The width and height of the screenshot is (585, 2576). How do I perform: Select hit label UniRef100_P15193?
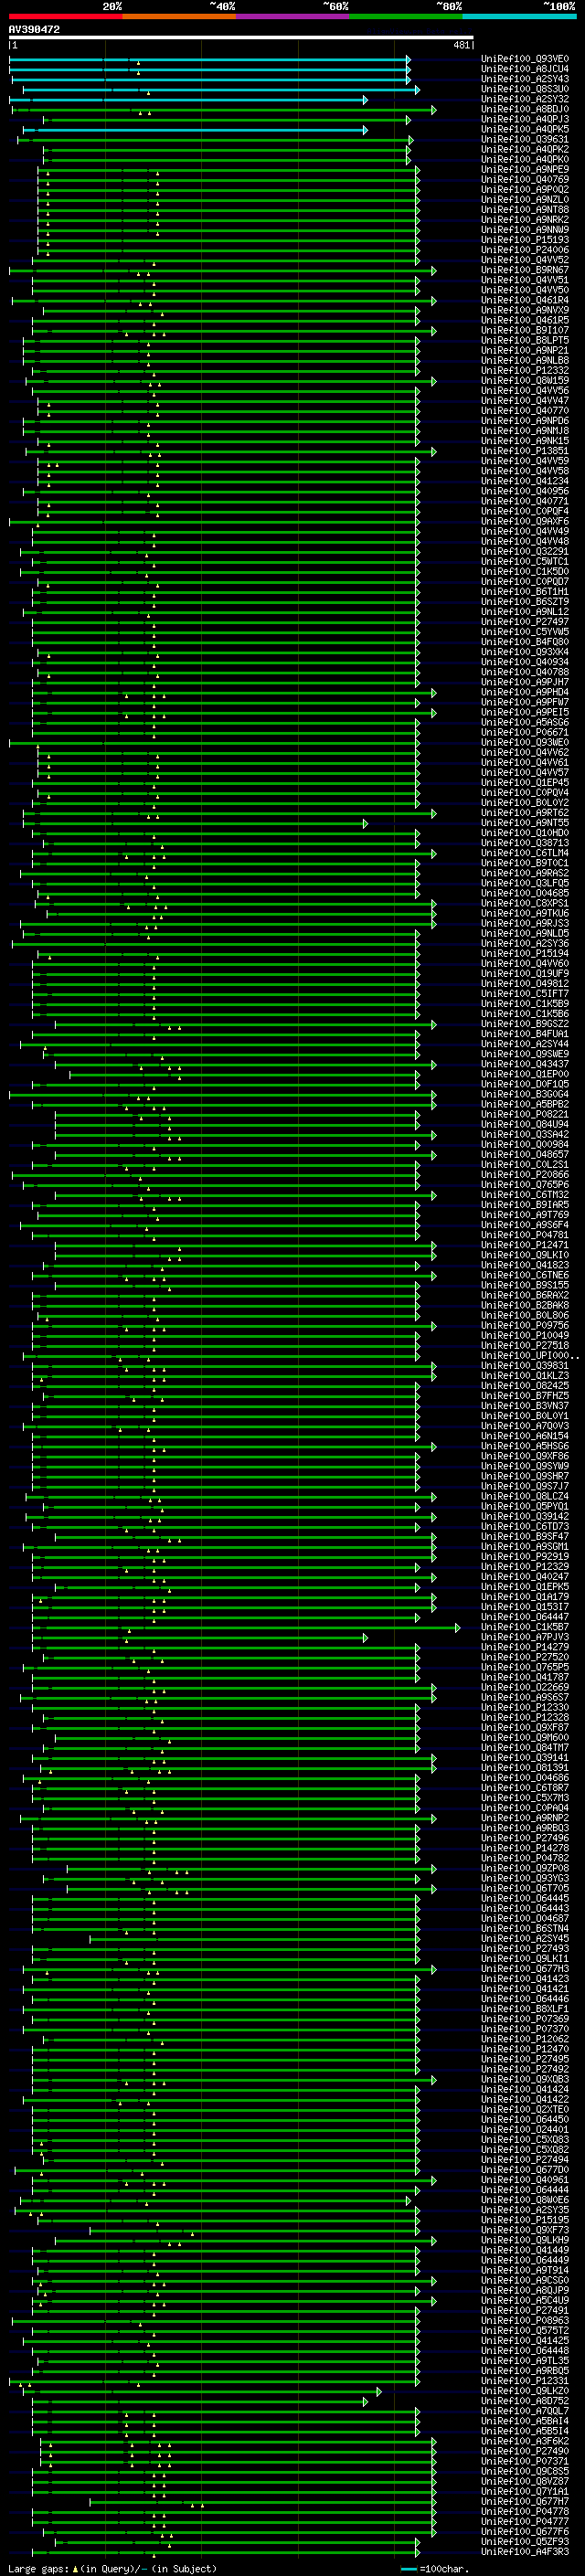(x=525, y=240)
